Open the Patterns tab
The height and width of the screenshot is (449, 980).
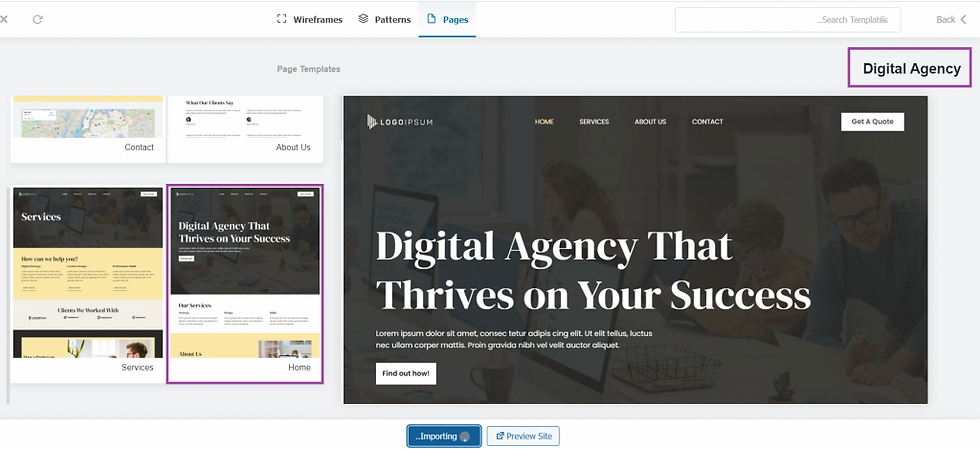[x=384, y=19]
